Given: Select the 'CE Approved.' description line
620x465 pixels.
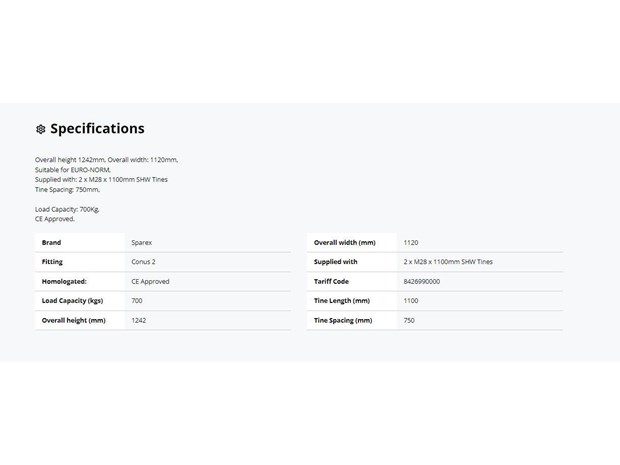Looking at the screenshot, I should tap(55, 219).
